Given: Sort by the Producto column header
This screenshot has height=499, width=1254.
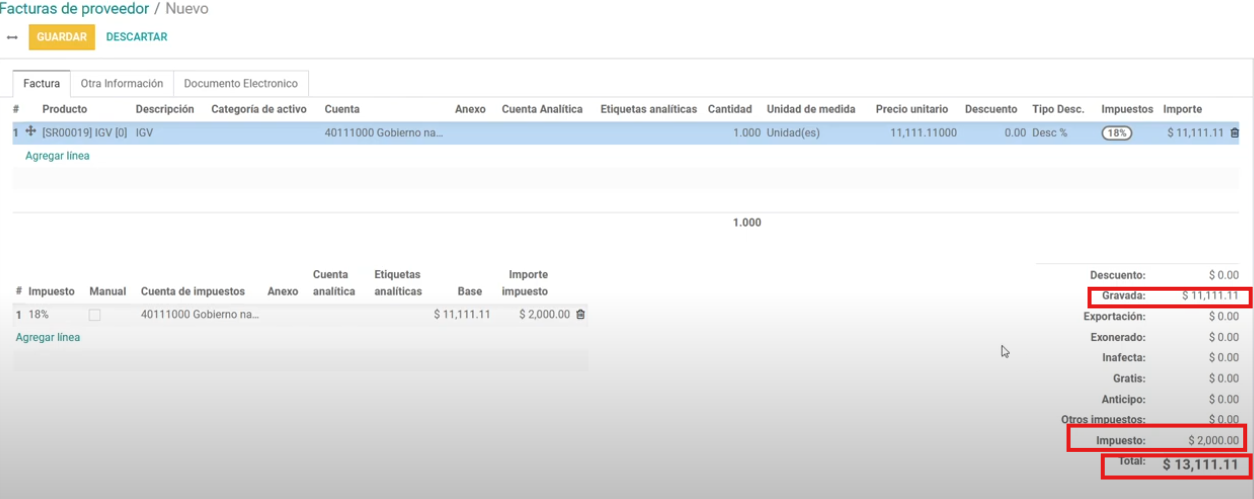Looking at the screenshot, I should (64, 109).
